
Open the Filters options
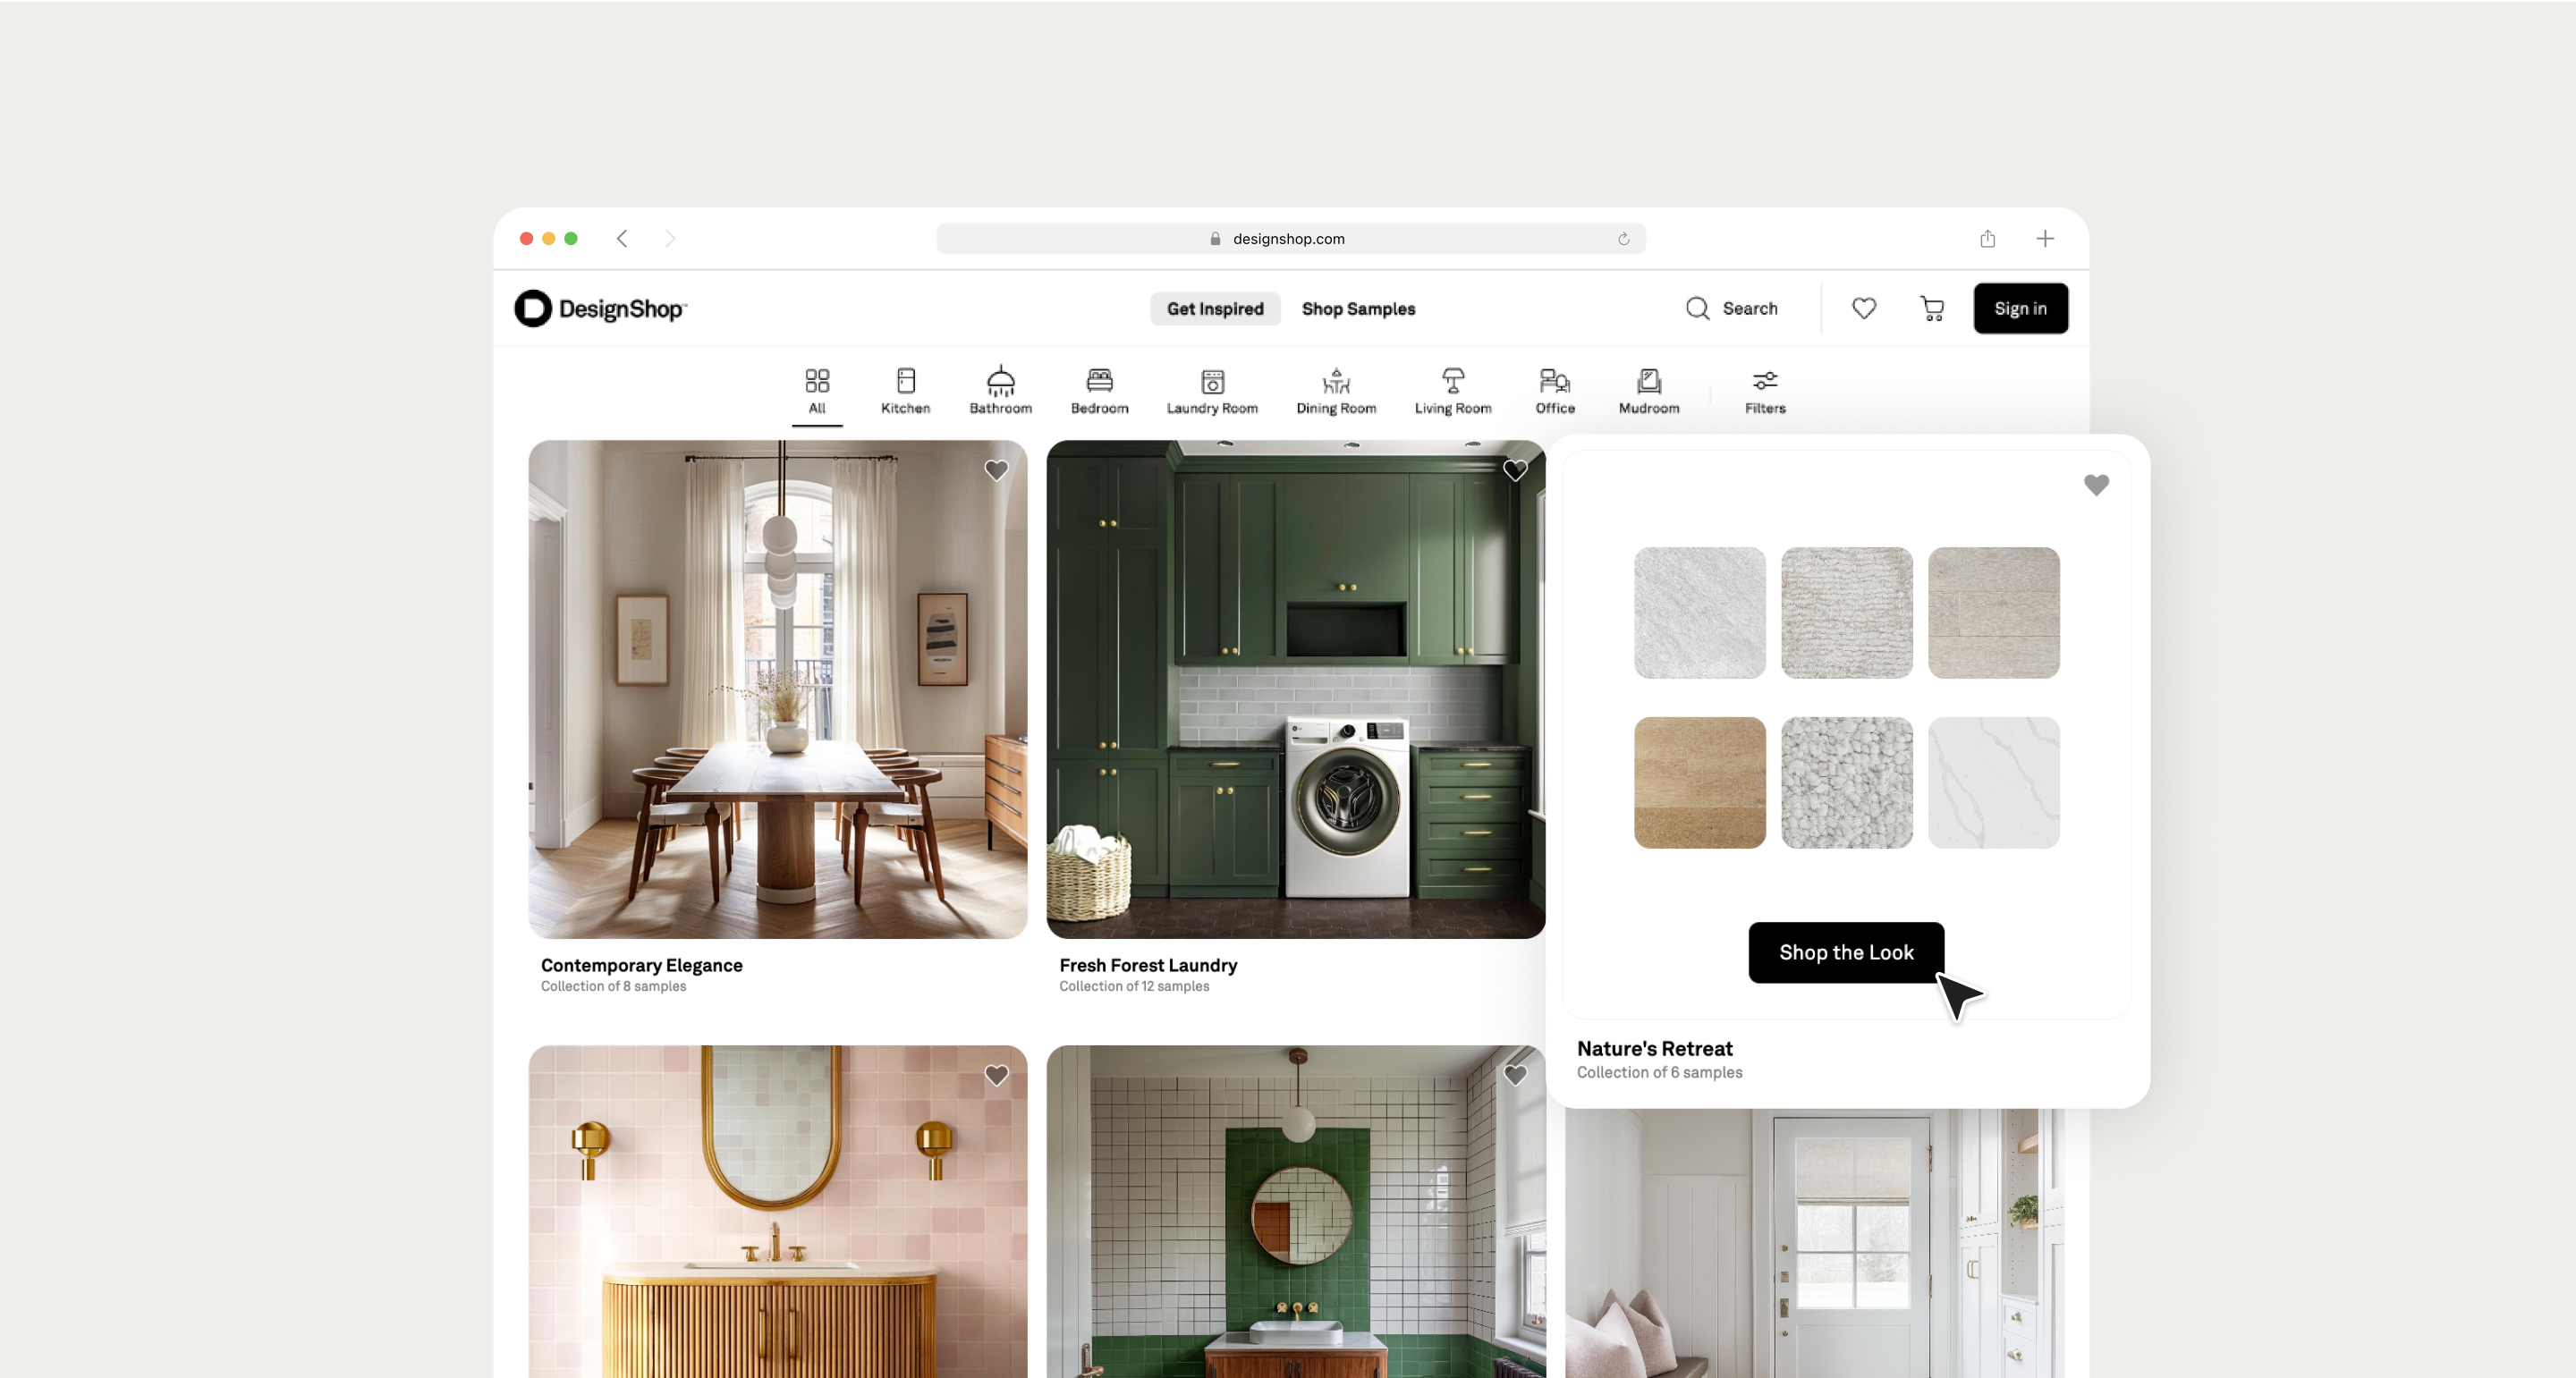pyautogui.click(x=1764, y=390)
